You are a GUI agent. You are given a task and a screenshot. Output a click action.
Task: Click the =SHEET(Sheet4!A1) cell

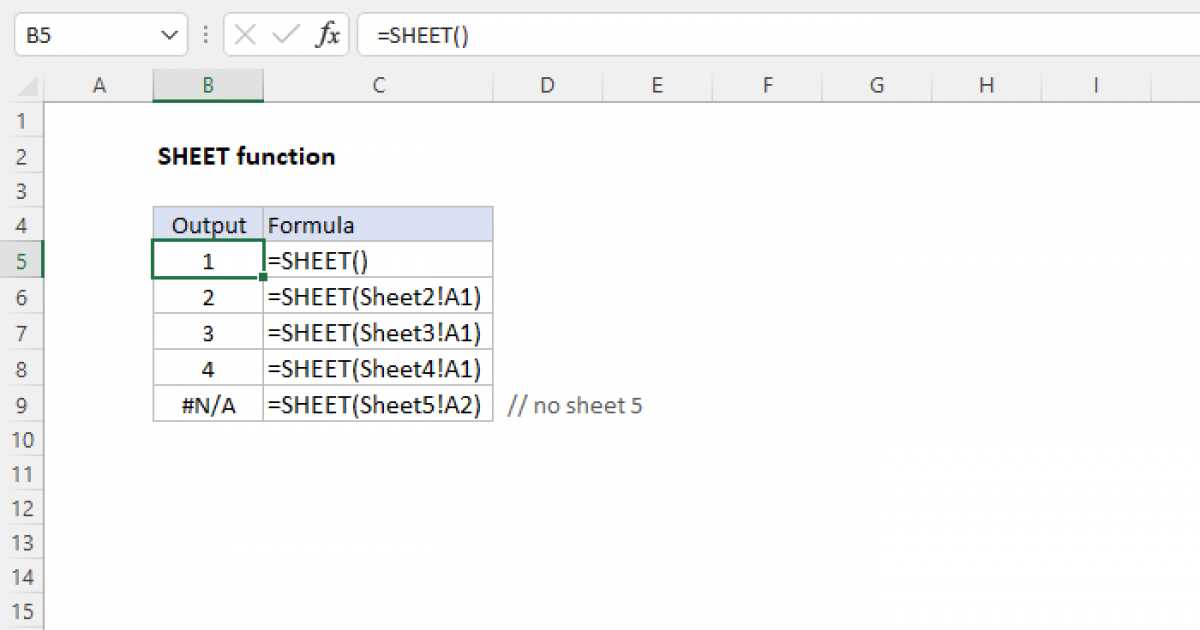click(378, 368)
